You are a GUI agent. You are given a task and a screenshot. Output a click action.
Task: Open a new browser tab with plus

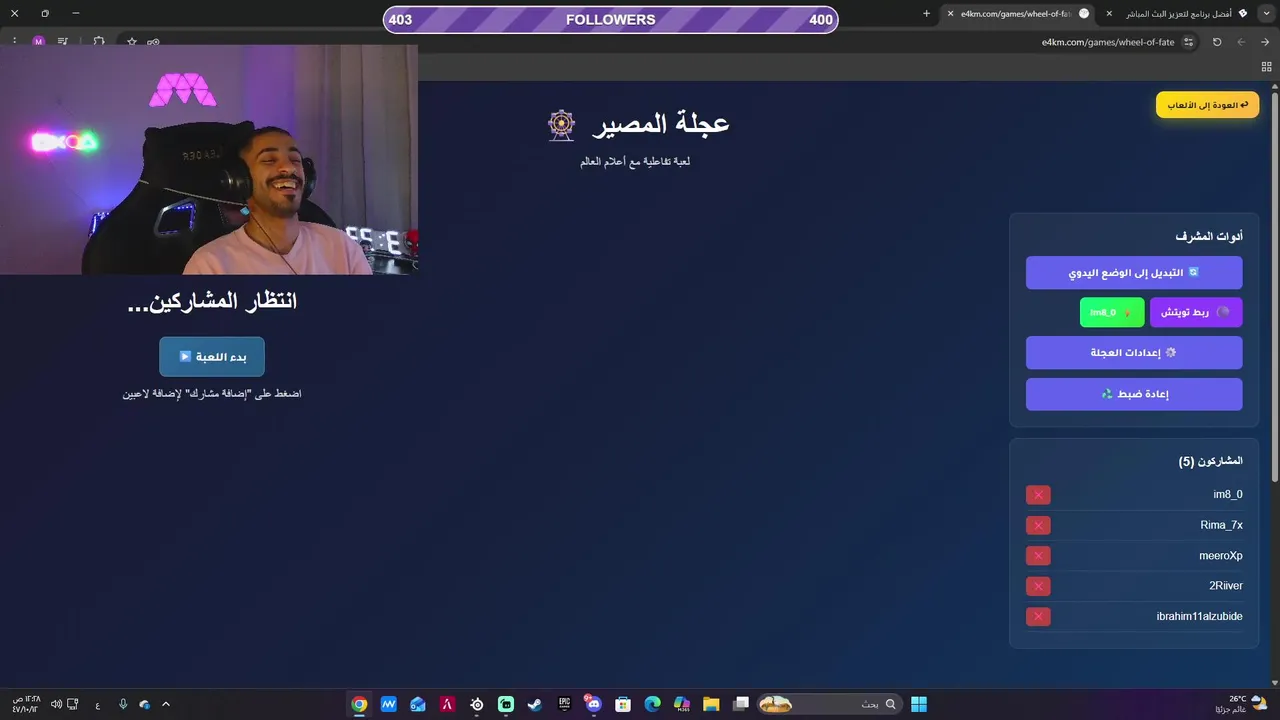[926, 13]
